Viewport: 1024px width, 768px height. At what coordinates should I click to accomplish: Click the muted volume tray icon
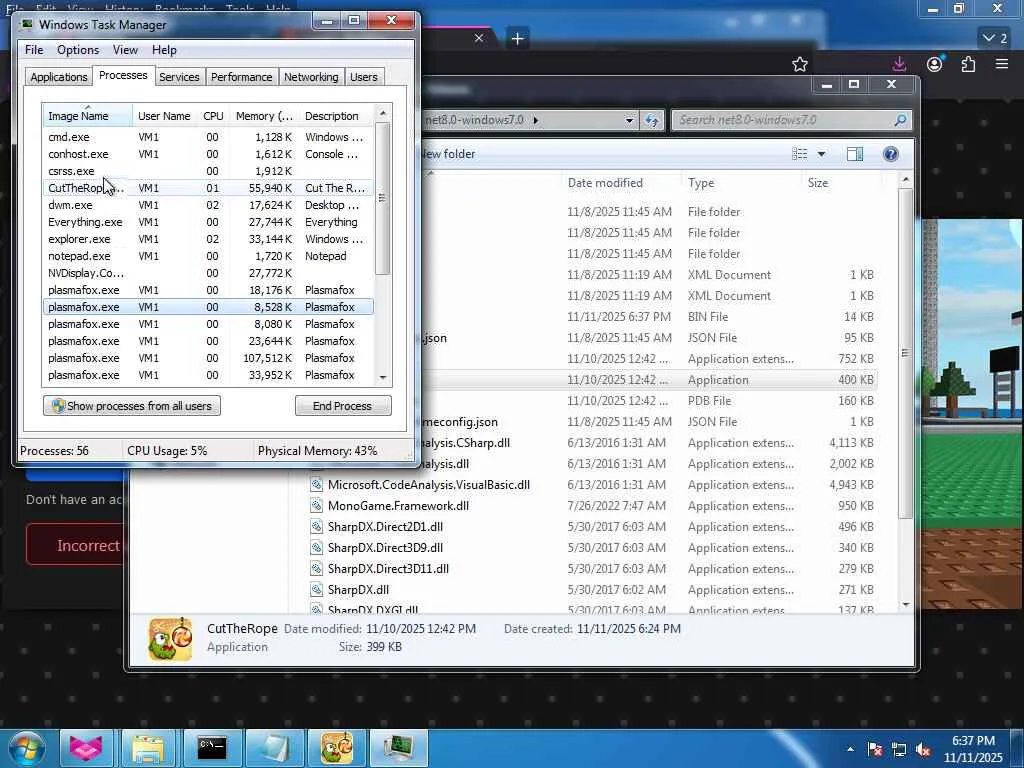click(923, 749)
